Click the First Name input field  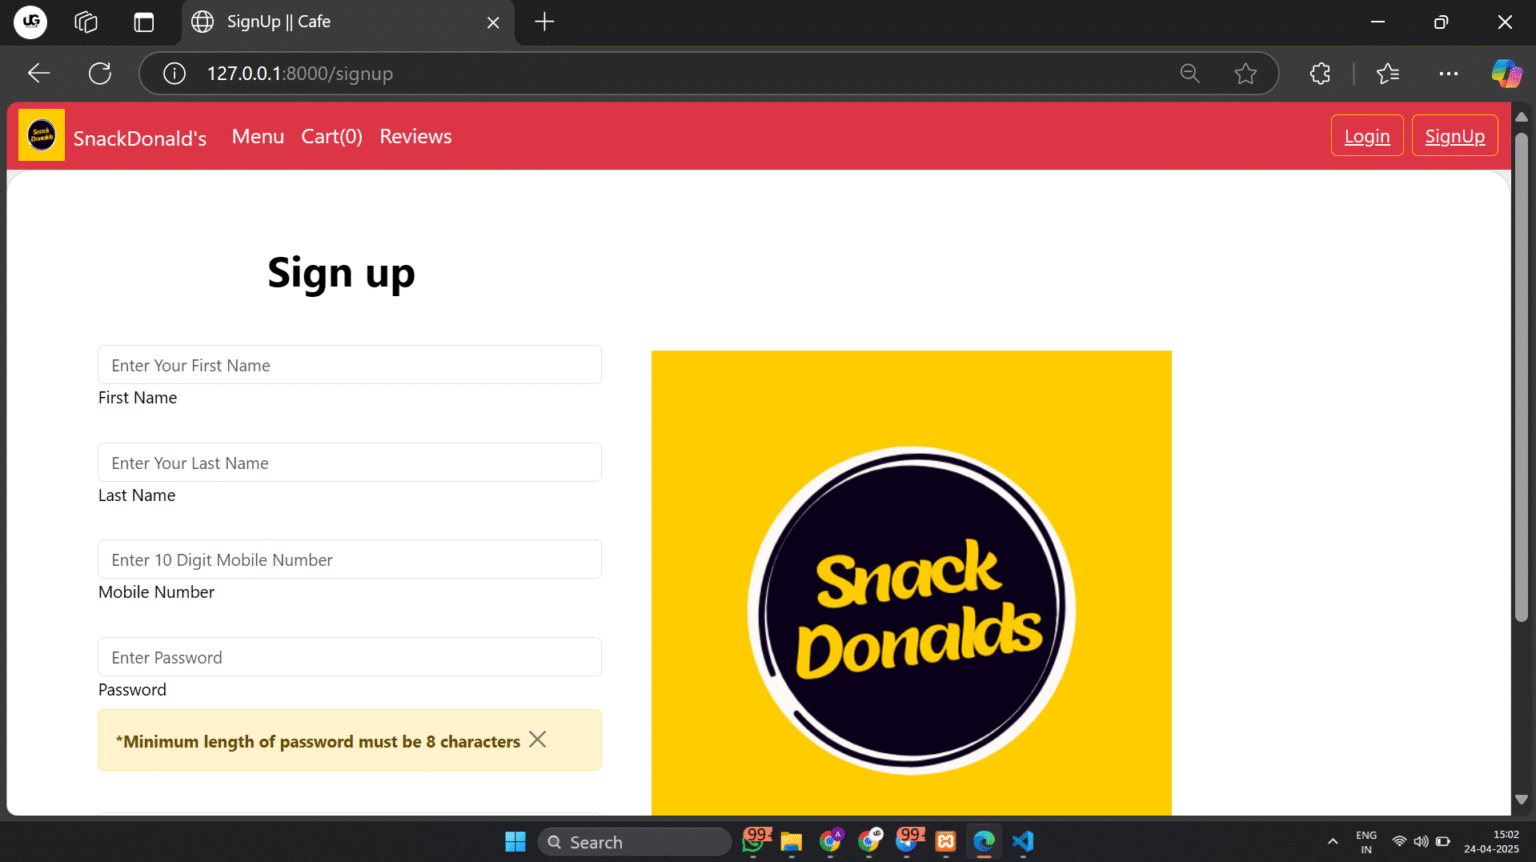point(349,364)
